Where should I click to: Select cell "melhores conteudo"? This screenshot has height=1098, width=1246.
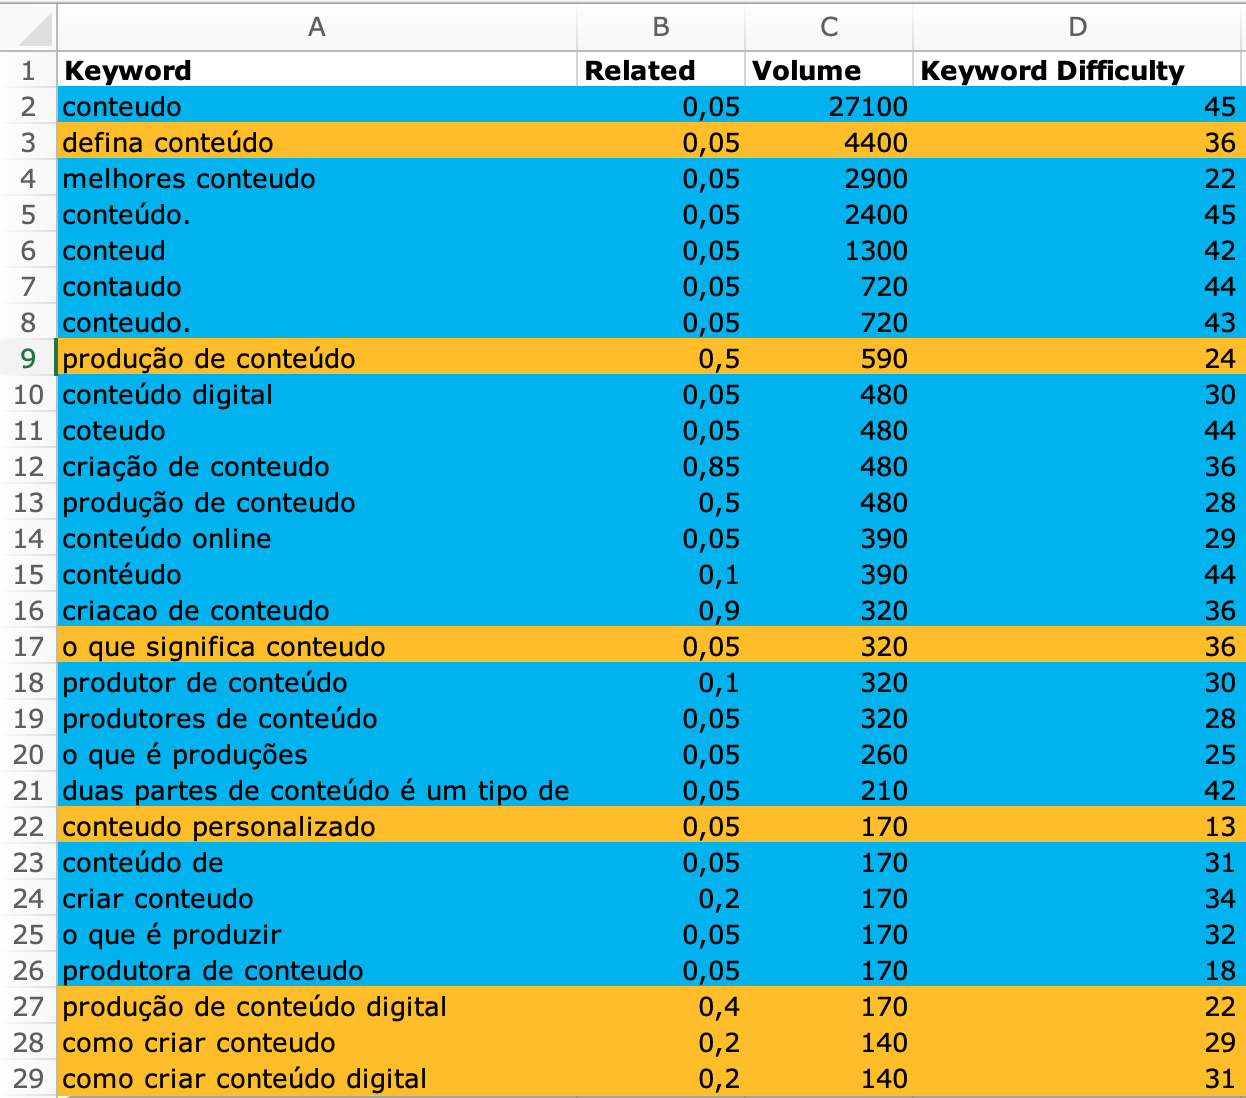317,179
